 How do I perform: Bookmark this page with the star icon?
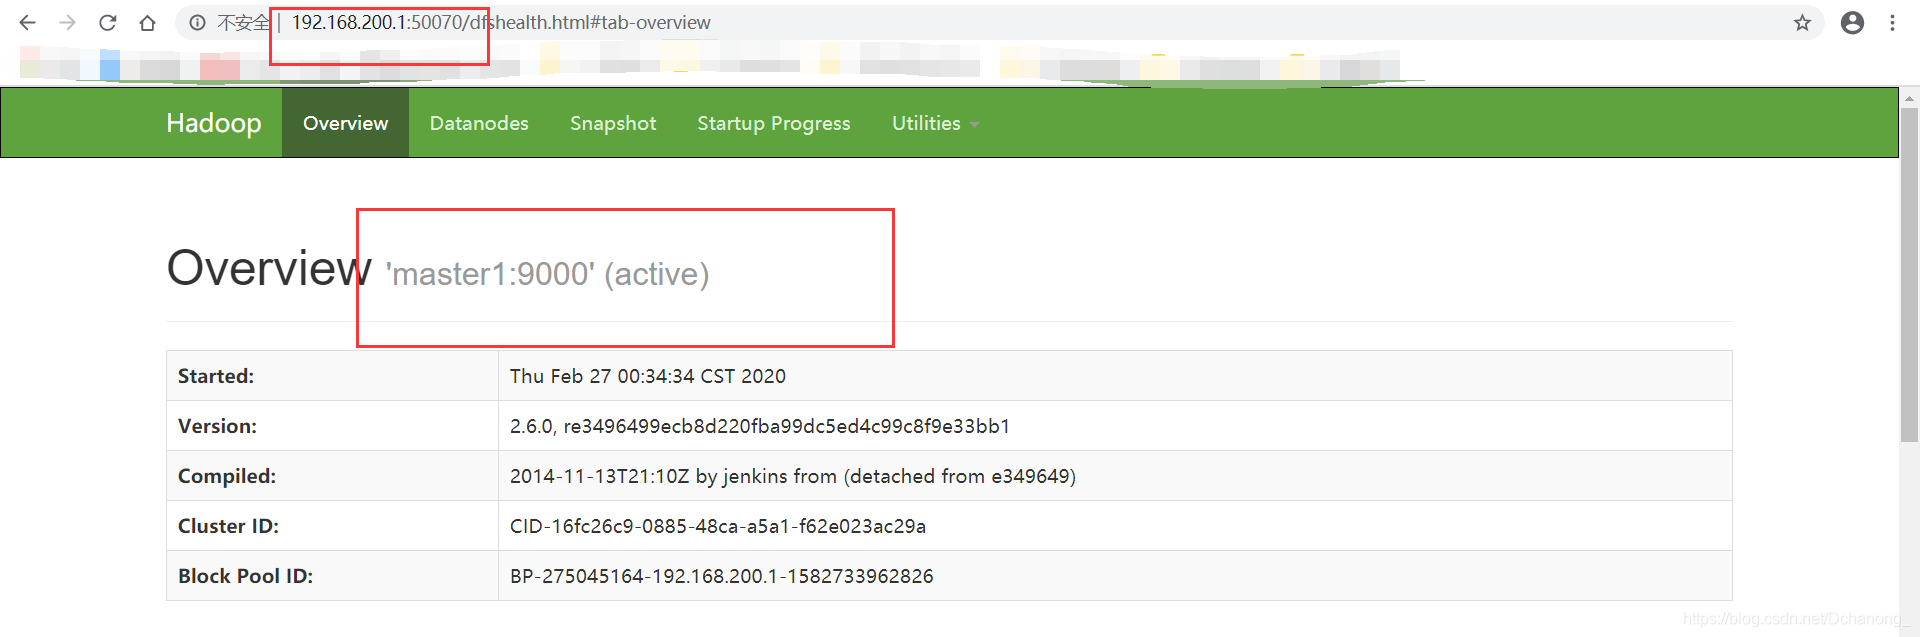pos(1802,23)
